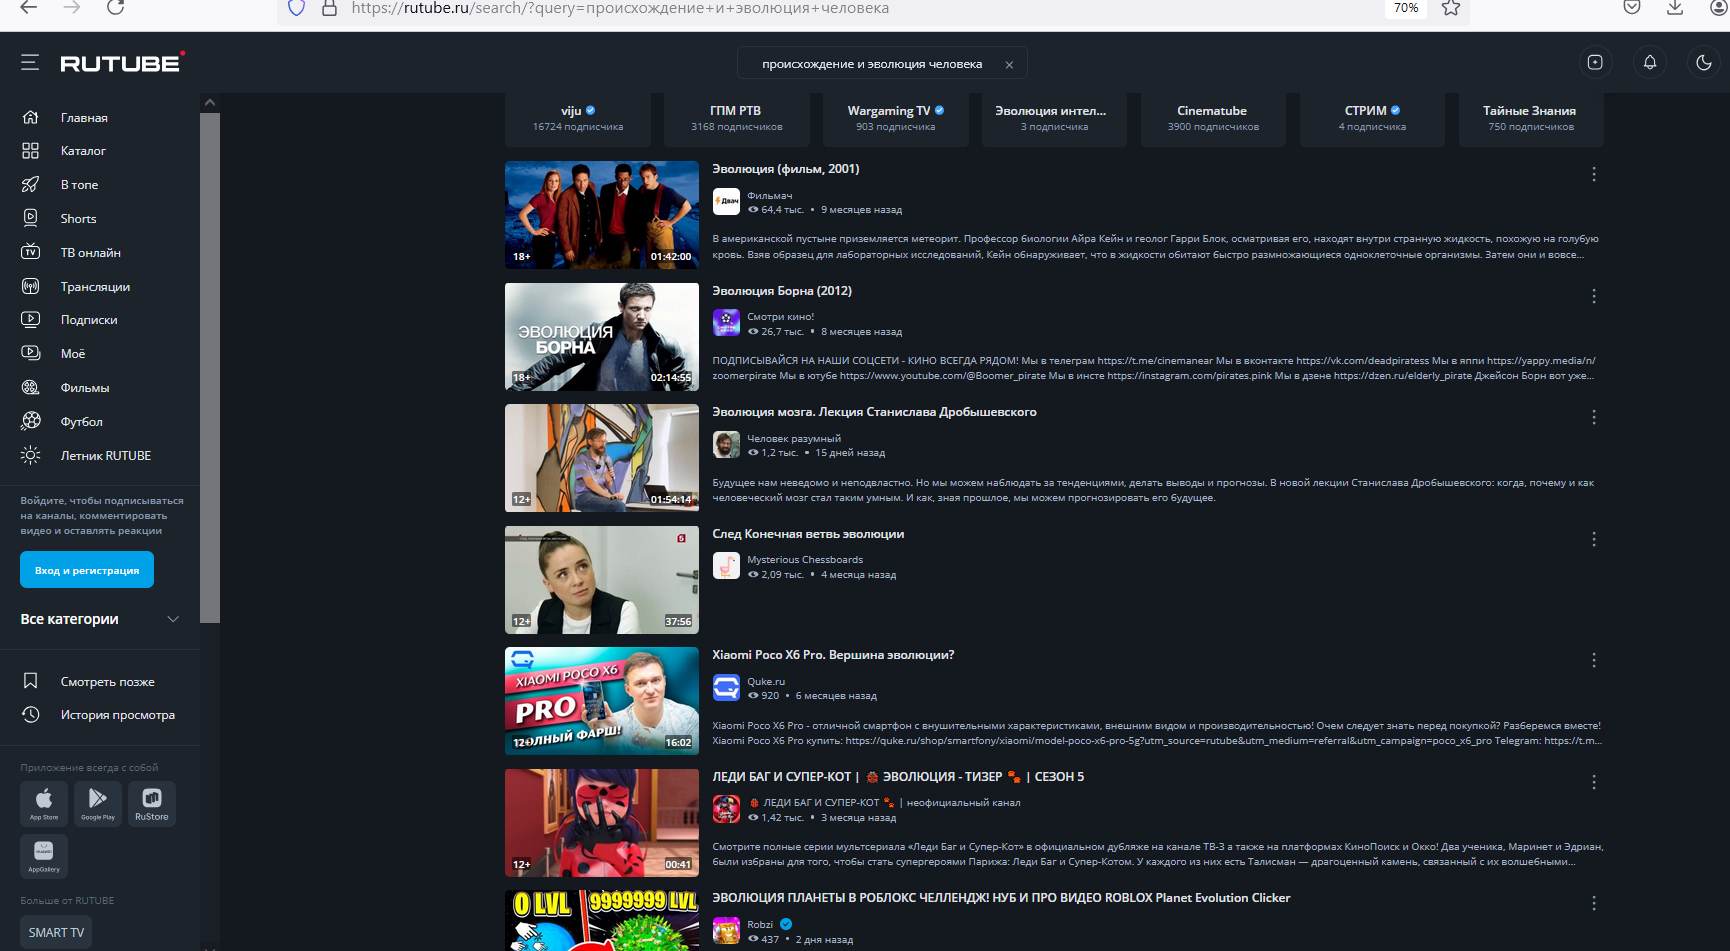
Task: Click the AppGallery app icon
Action: coord(44,856)
